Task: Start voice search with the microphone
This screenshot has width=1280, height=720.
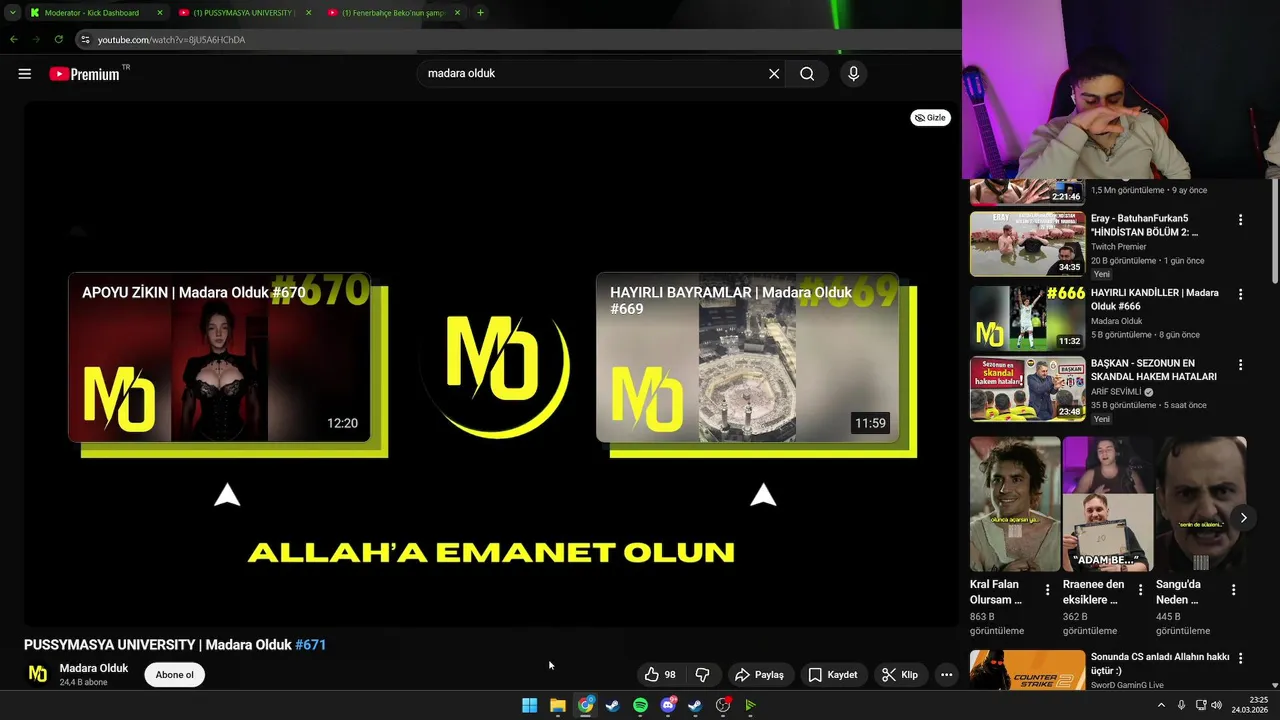Action: 853,74
